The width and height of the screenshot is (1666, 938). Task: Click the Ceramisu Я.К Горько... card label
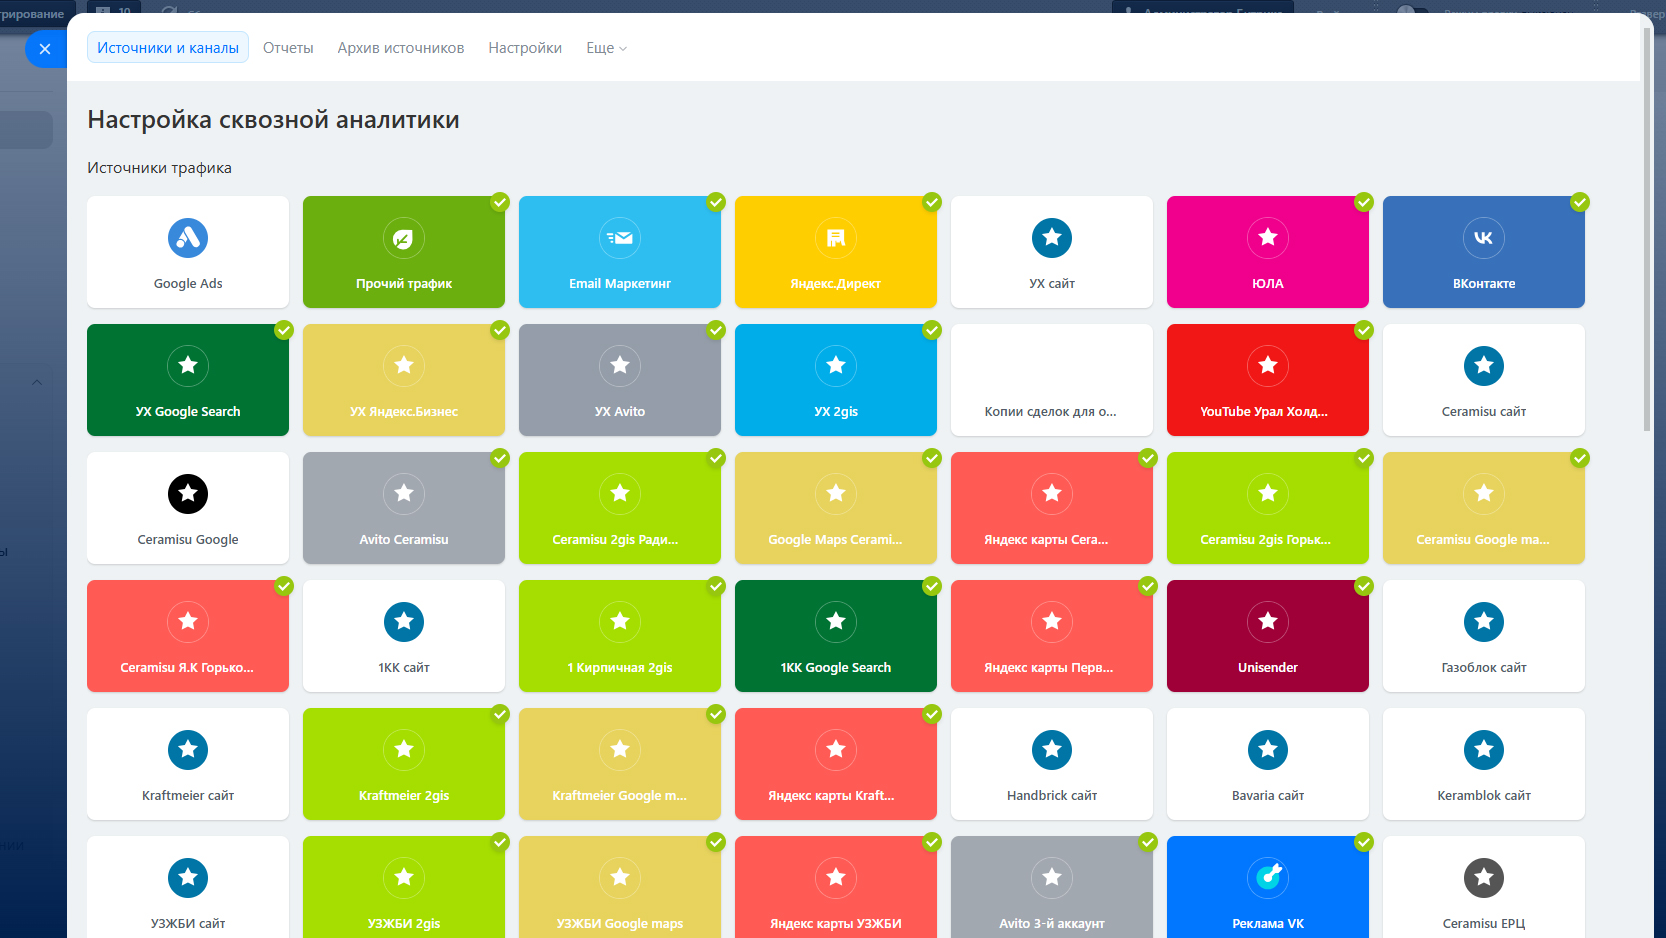(x=187, y=668)
